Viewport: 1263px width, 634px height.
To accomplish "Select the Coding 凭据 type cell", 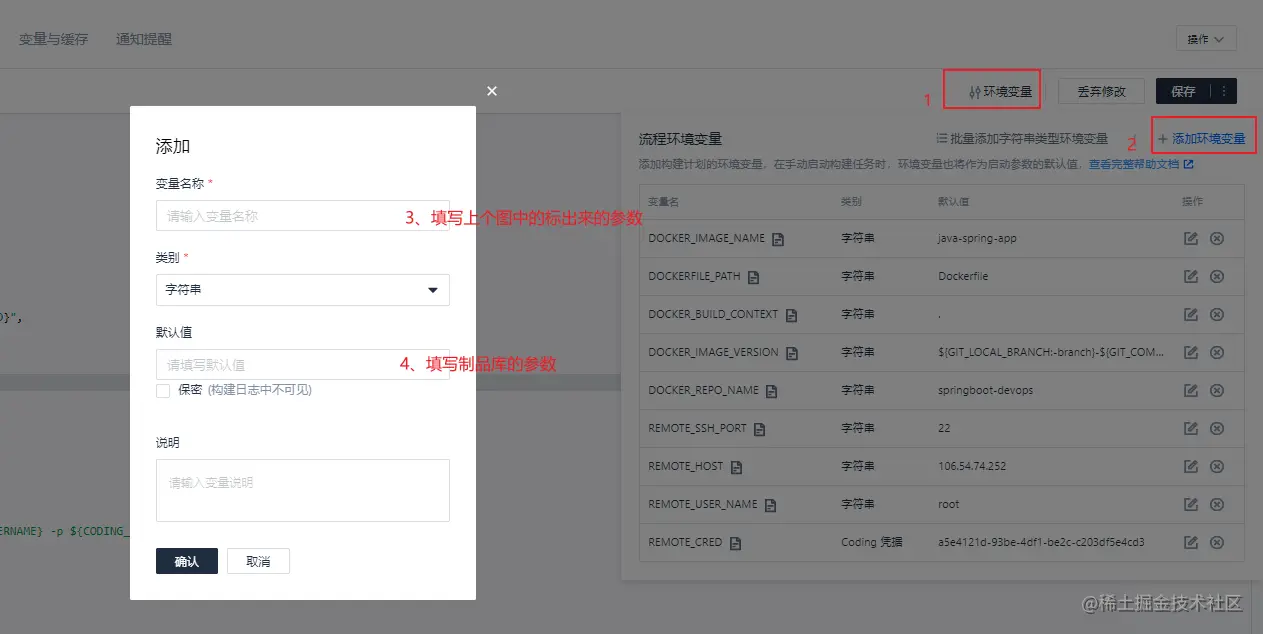I will tap(872, 542).
